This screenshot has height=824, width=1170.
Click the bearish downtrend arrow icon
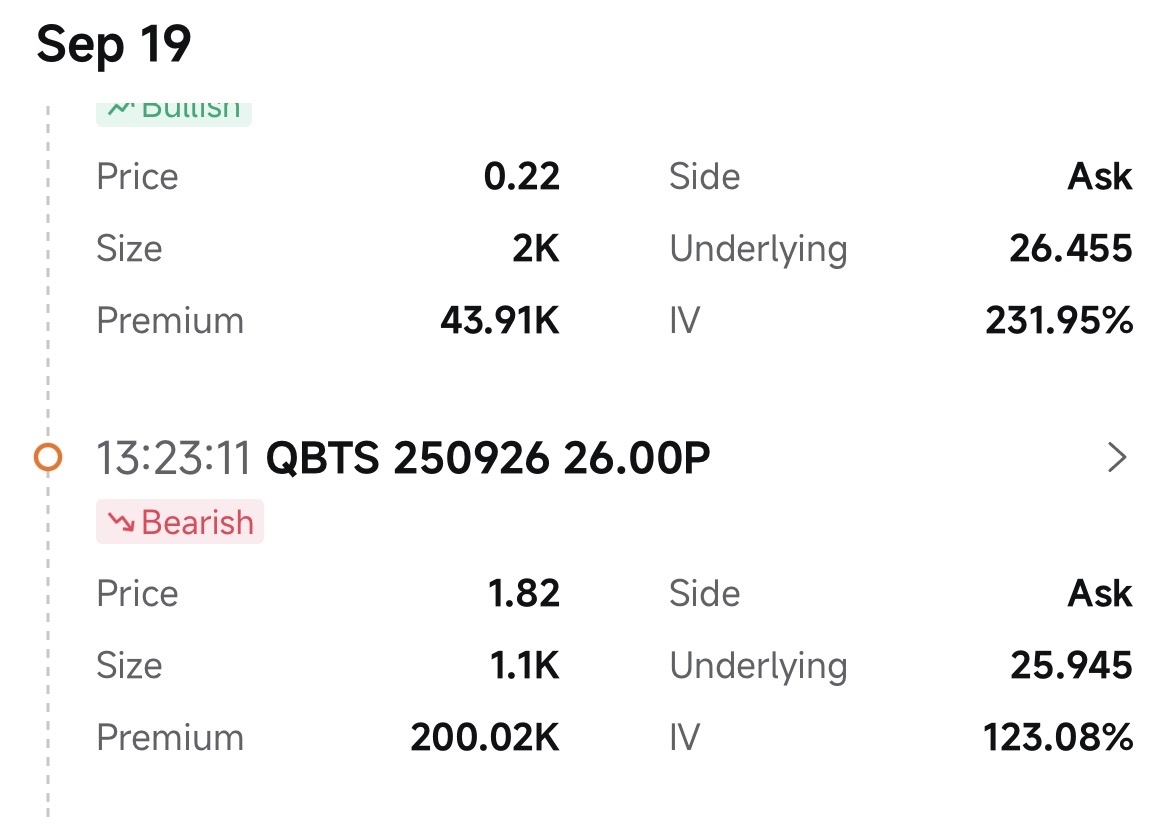coord(123,522)
